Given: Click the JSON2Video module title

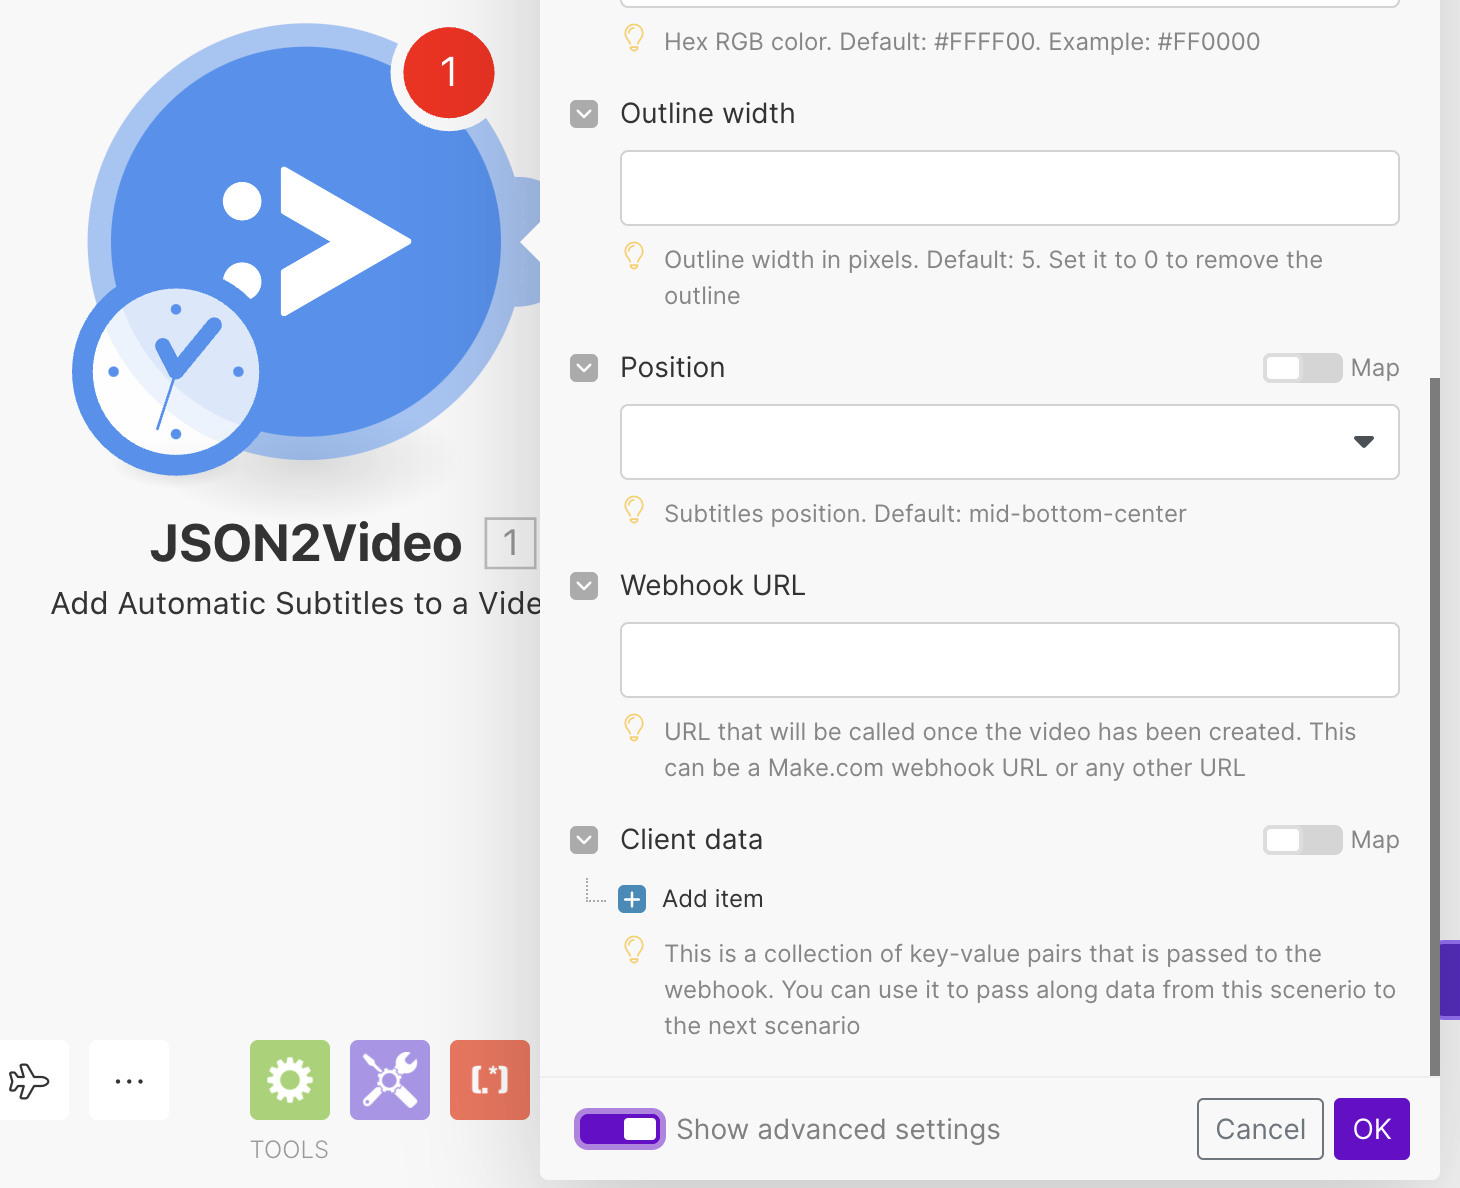Looking at the screenshot, I should [306, 544].
